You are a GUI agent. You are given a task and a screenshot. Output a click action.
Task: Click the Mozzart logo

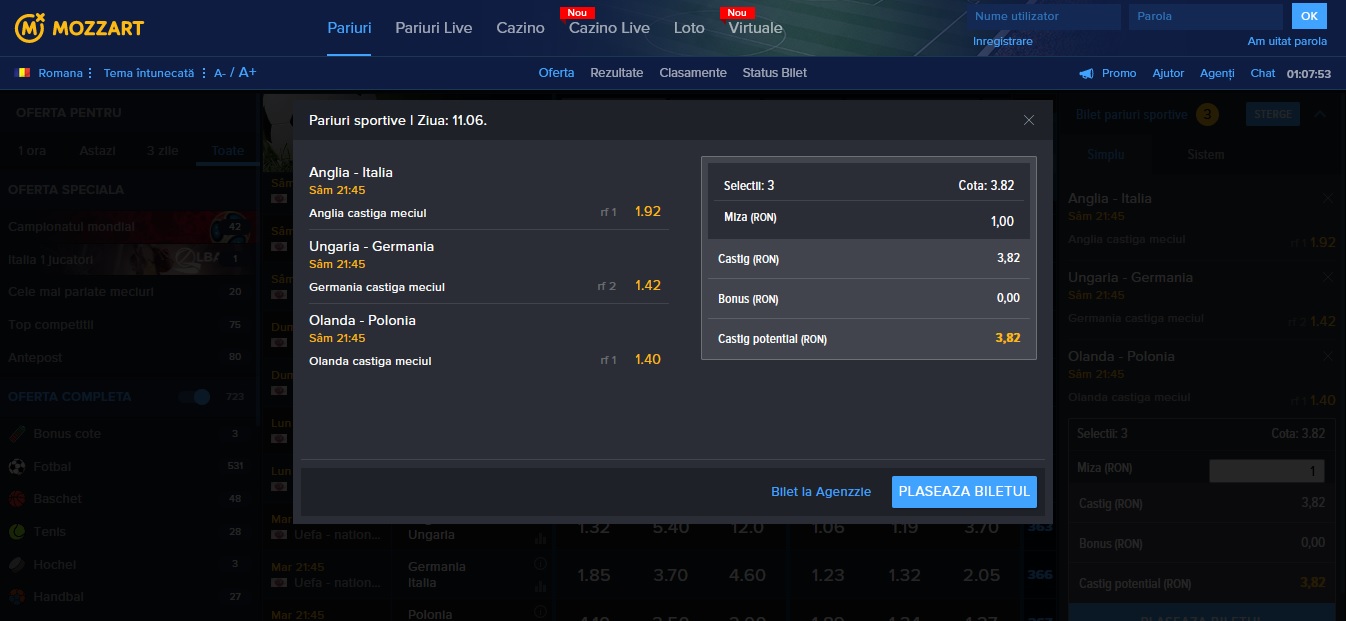79,28
